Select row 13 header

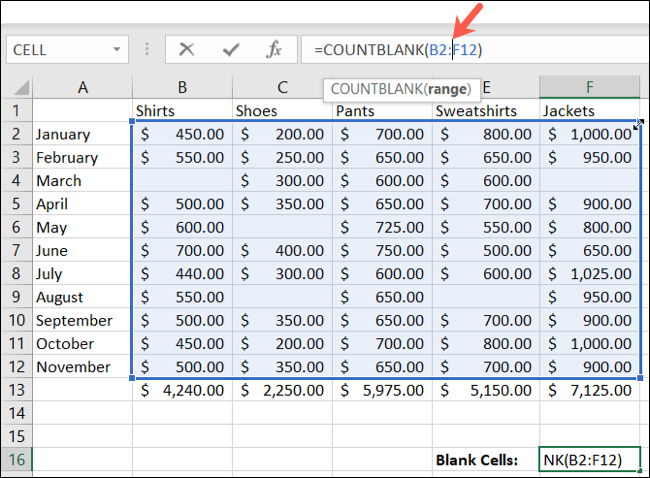tap(17, 389)
